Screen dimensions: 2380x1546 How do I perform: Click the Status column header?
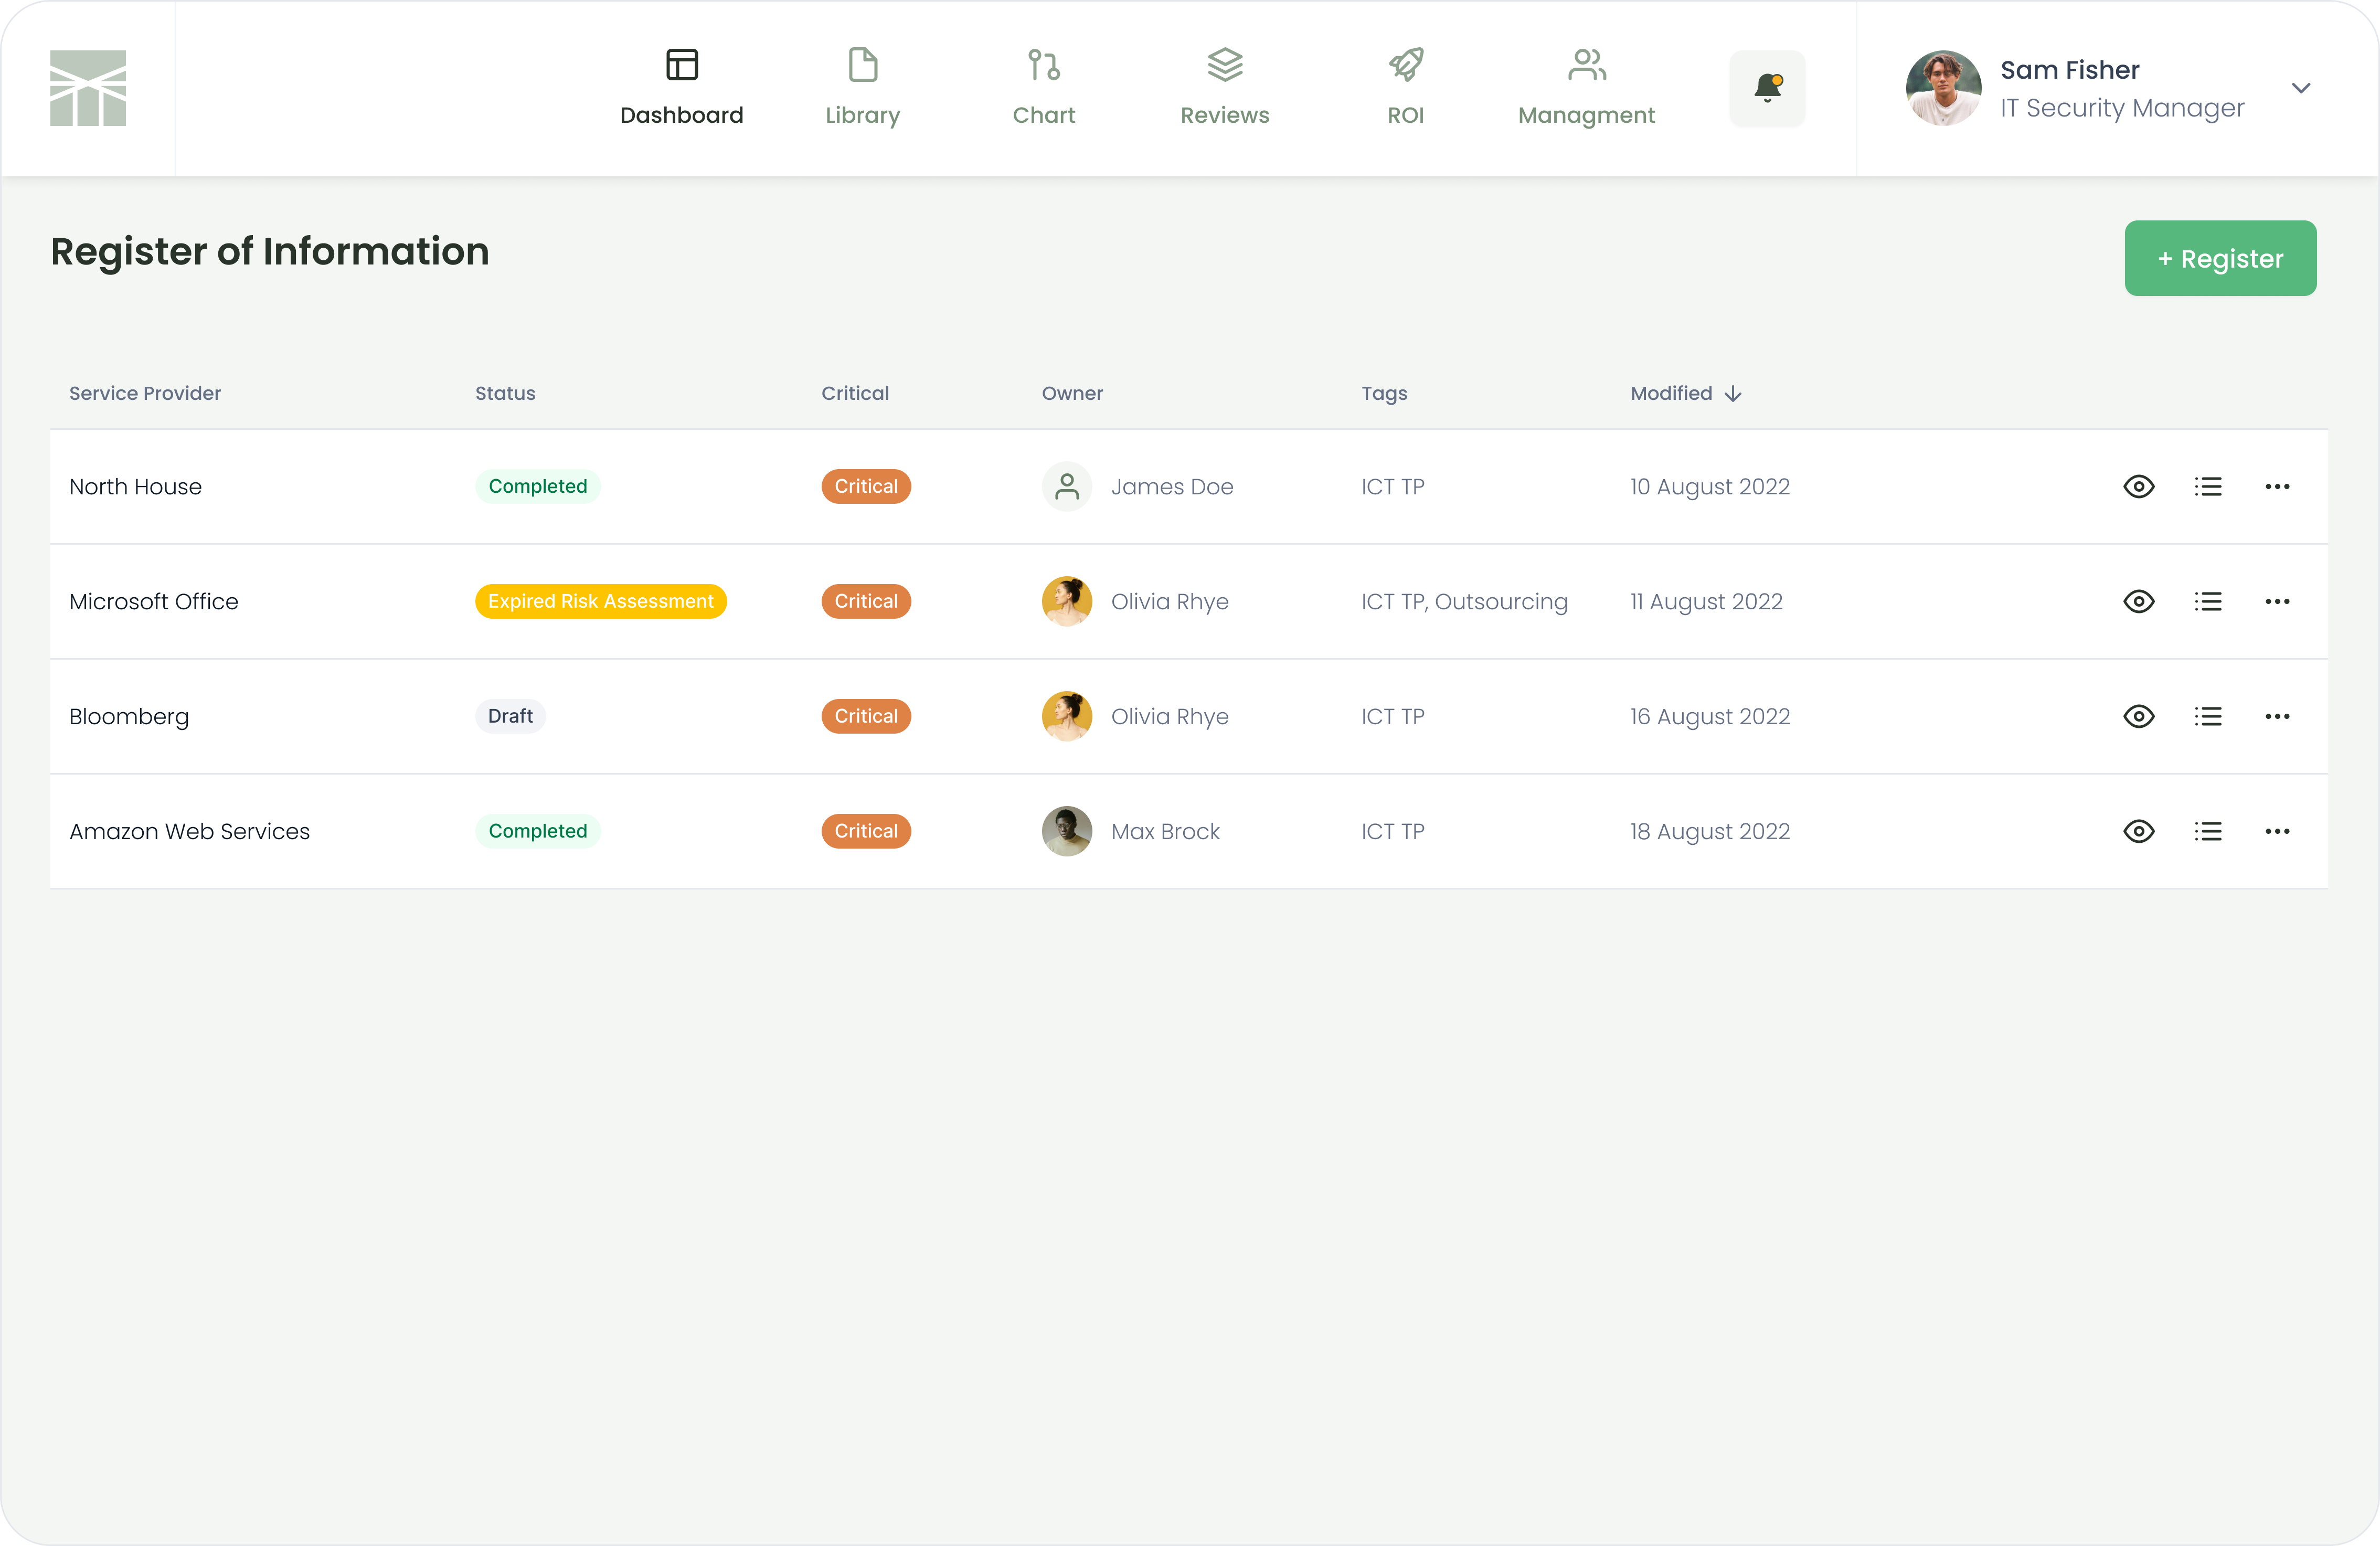click(505, 393)
